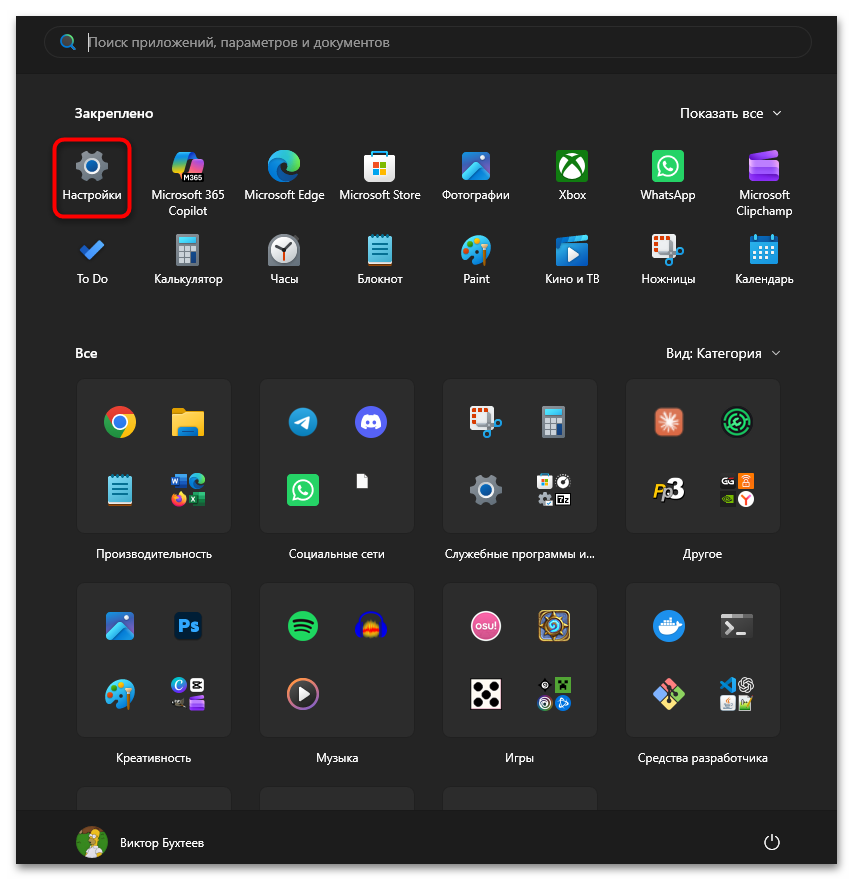Click the Другое category label
Screen dimensions: 853x880
tap(703, 554)
